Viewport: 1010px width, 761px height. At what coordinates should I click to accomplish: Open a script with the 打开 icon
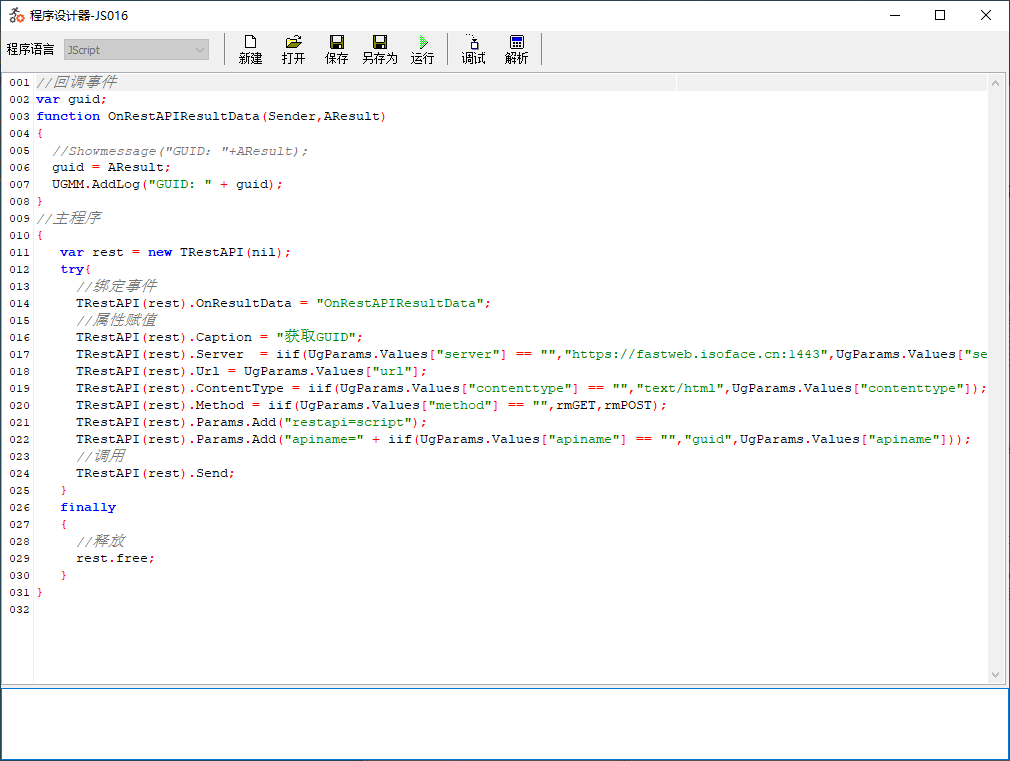[293, 50]
